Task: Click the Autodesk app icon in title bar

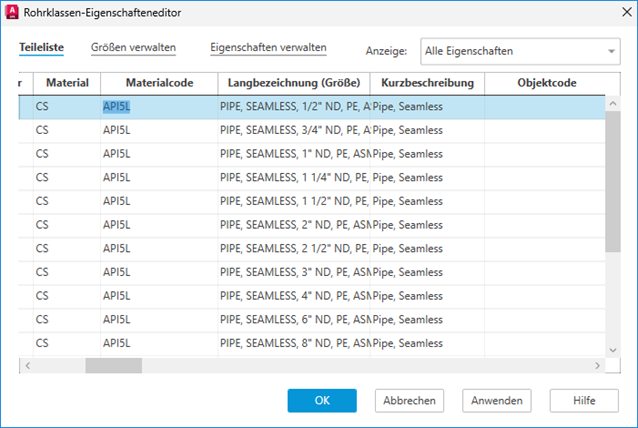Action: pyautogui.click(x=11, y=12)
